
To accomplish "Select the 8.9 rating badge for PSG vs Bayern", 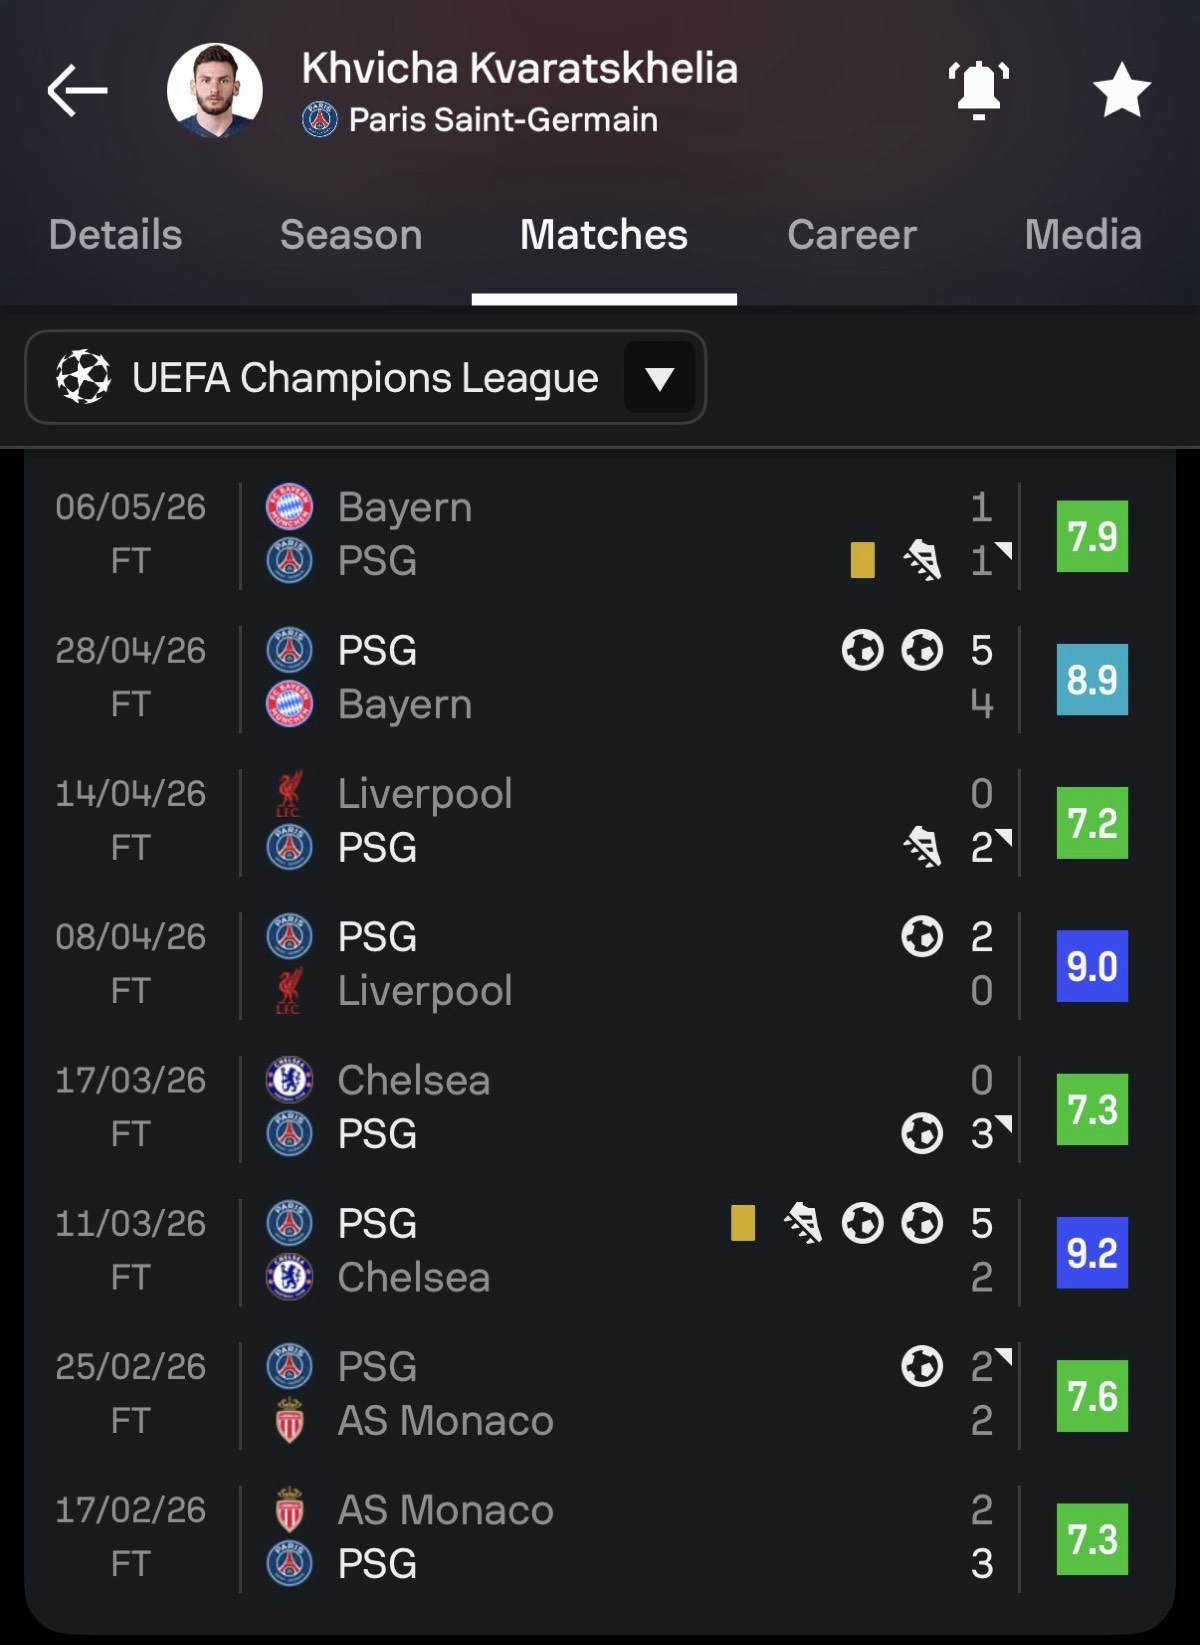I will [1092, 680].
